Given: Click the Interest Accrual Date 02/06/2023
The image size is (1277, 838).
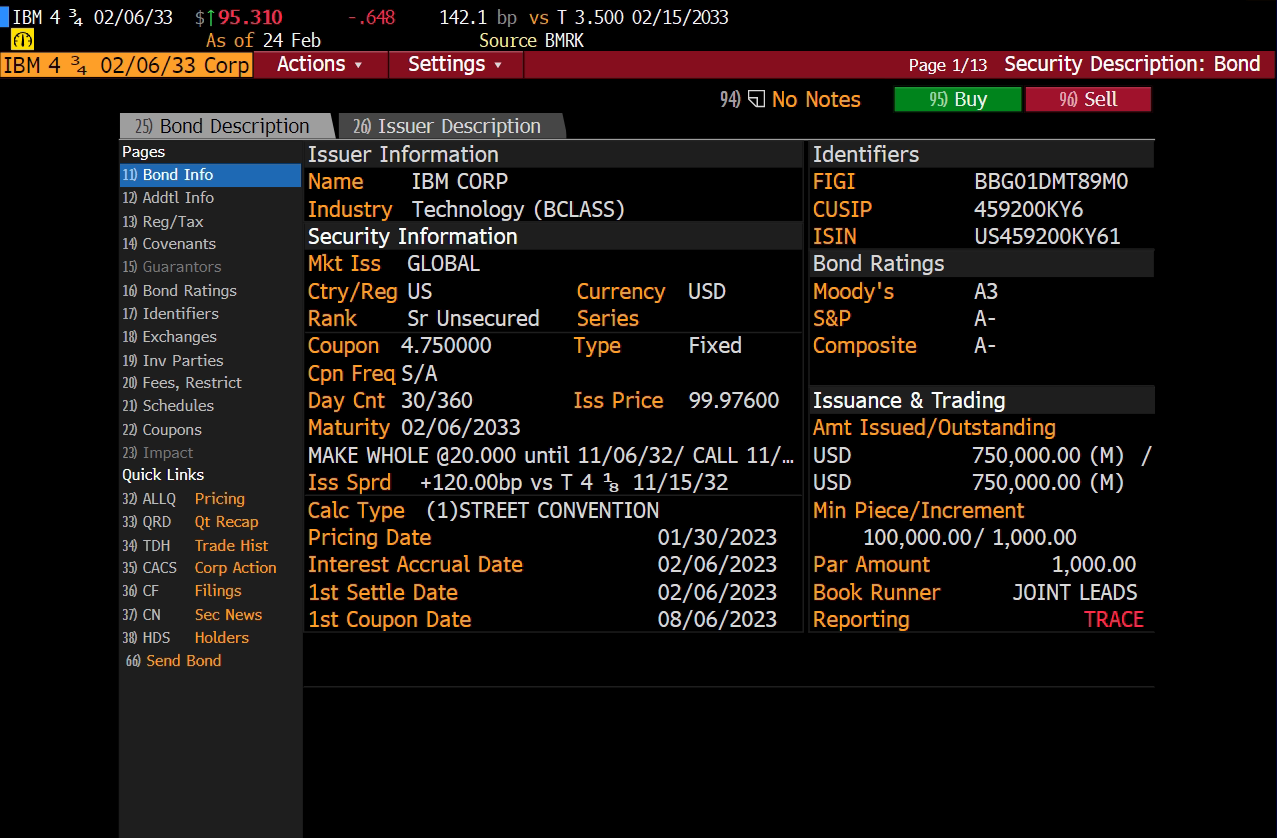Looking at the screenshot, I should coord(717,565).
